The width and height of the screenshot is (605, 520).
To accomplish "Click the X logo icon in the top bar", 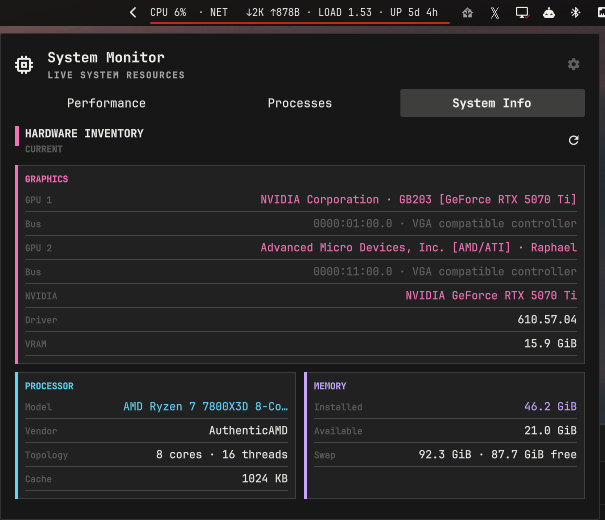I will 495,13.
